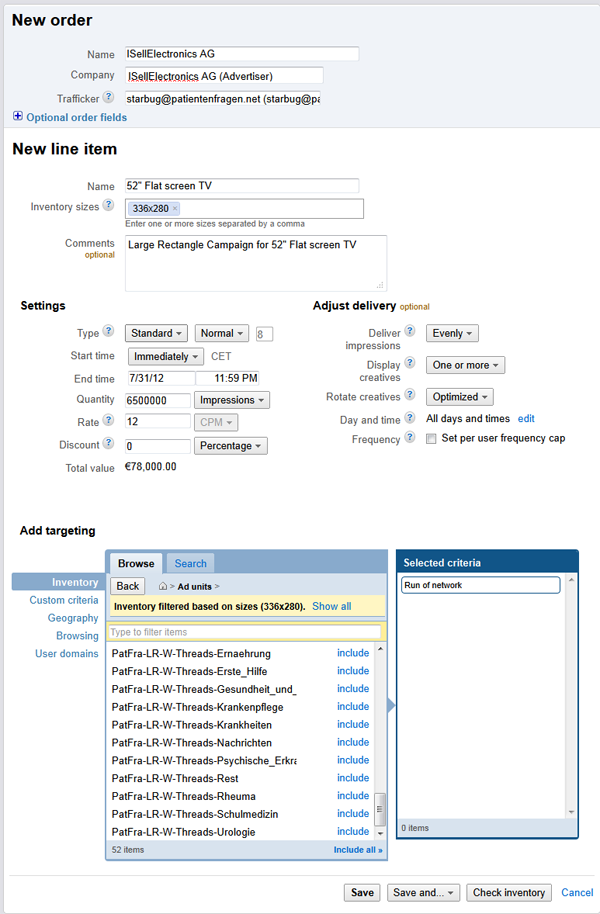Open PatFra-LR-W-Threads-Nachrichten ad unit

pos(192,743)
